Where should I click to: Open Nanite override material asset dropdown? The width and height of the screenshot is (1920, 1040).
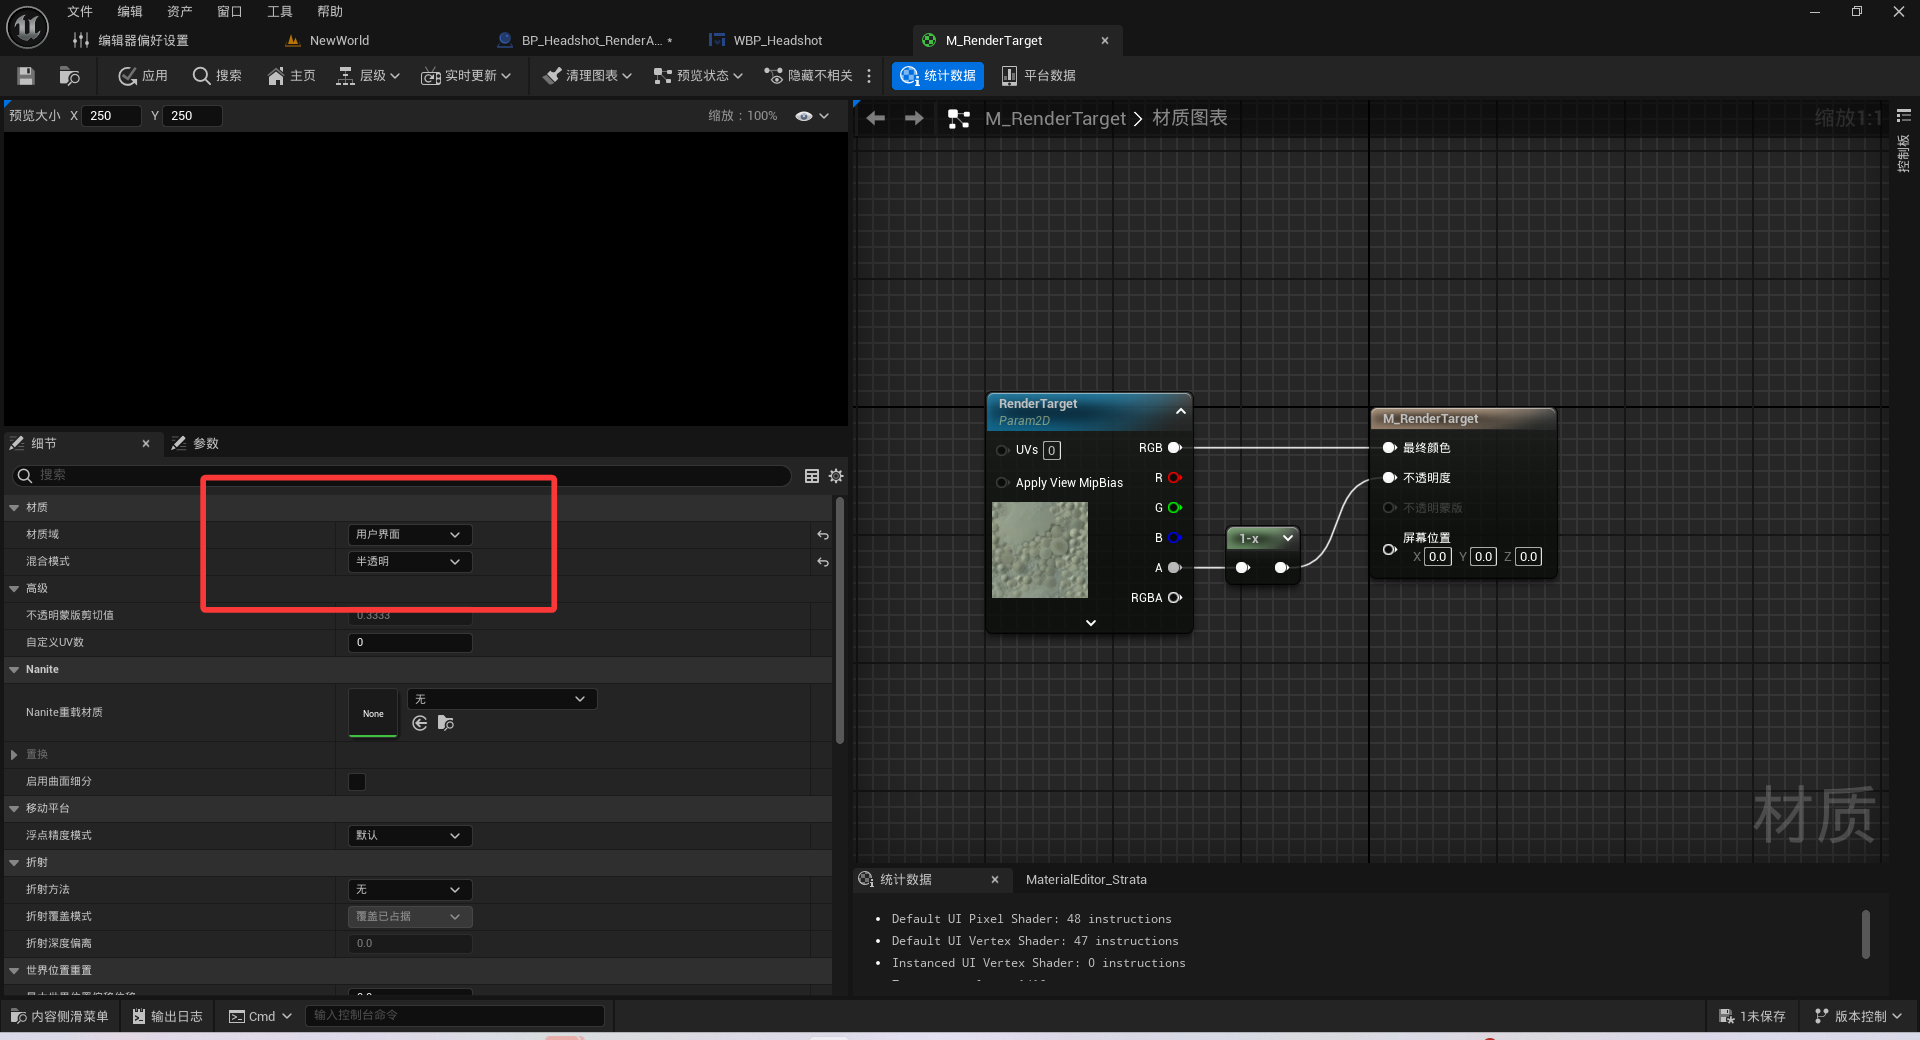[502, 699]
